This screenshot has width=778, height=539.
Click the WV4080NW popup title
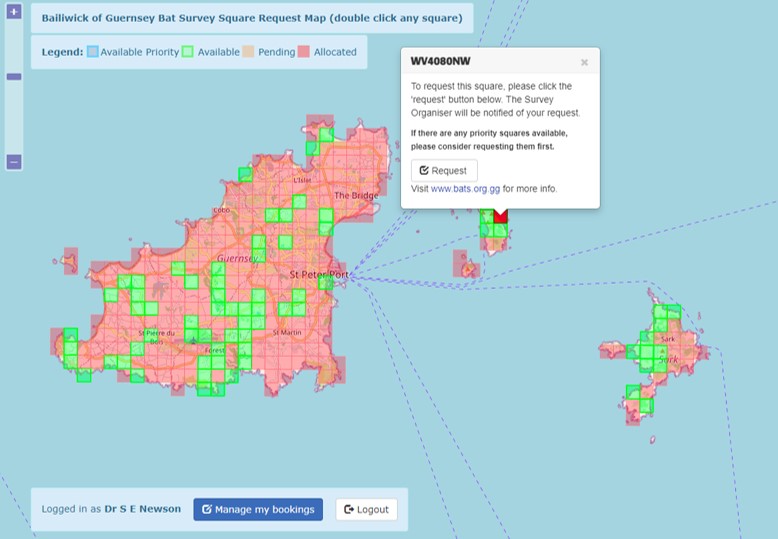[x=440, y=61]
